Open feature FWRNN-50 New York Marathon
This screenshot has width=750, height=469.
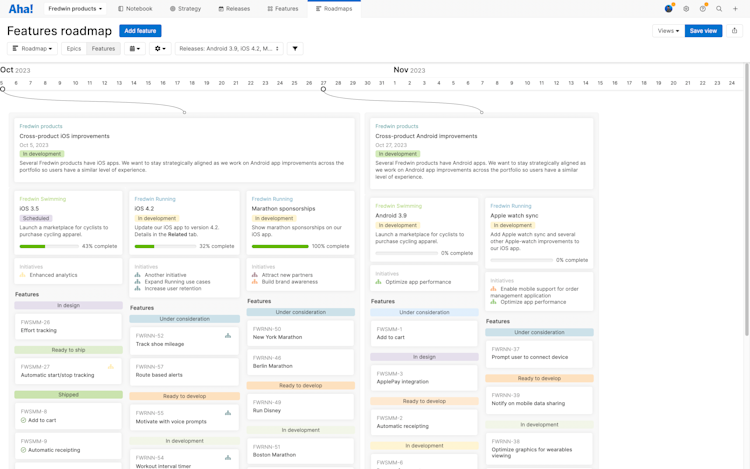coord(300,333)
